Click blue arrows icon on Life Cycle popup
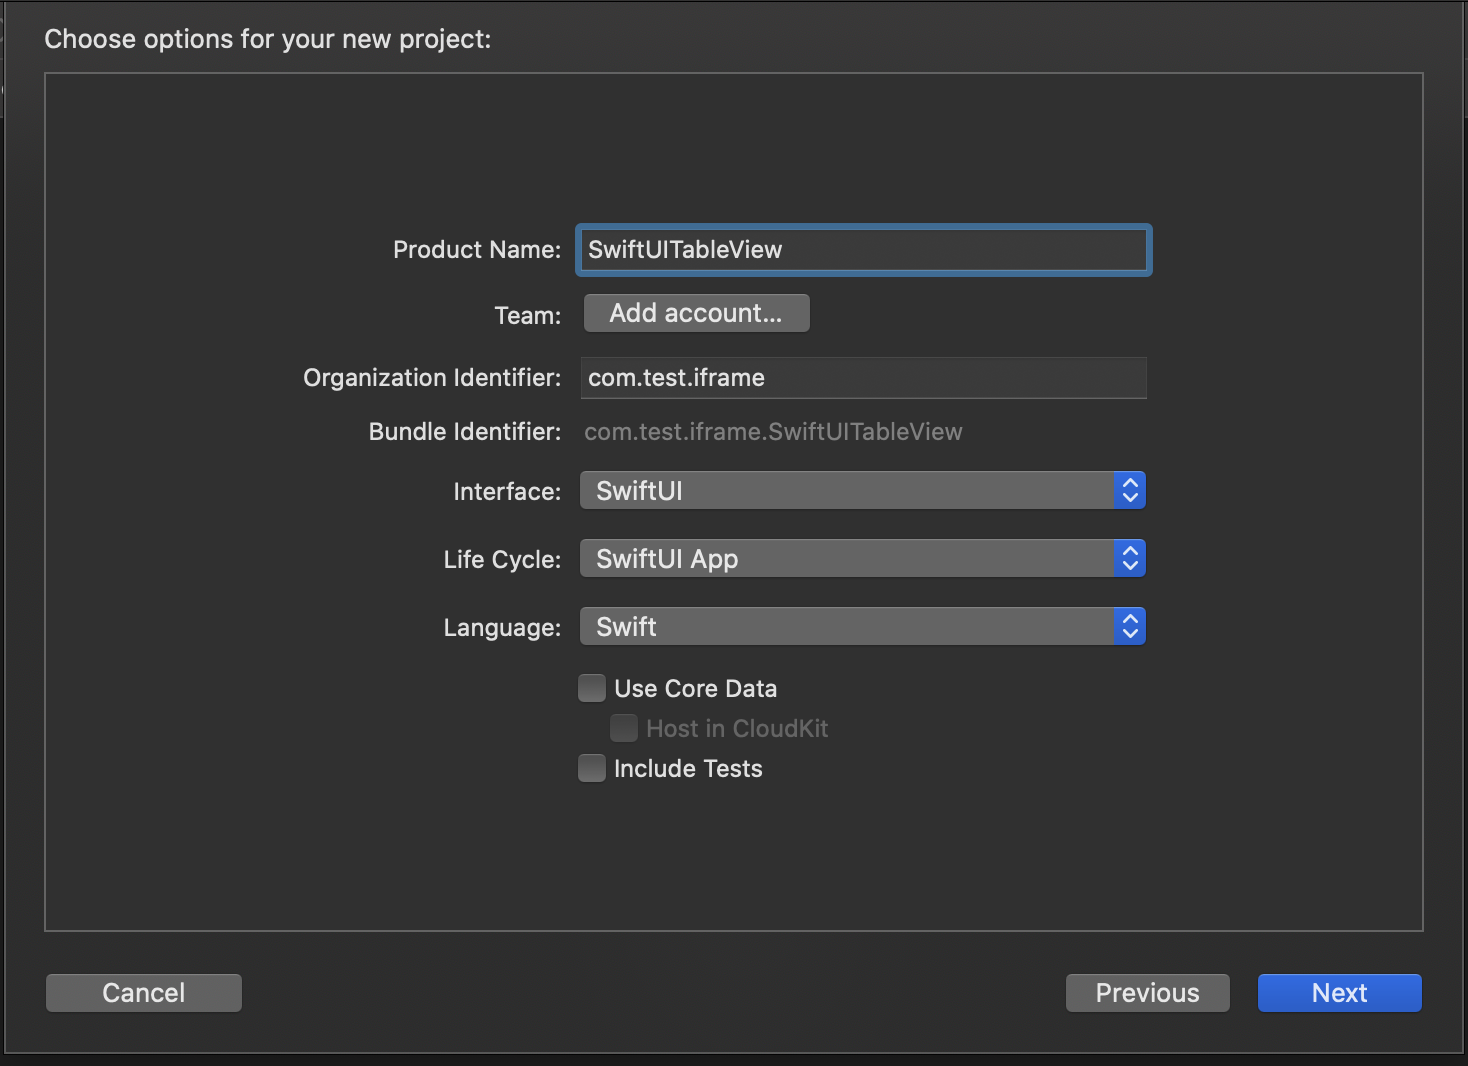Image resolution: width=1468 pixels, height=1066 pixels. pos(1130,559)
